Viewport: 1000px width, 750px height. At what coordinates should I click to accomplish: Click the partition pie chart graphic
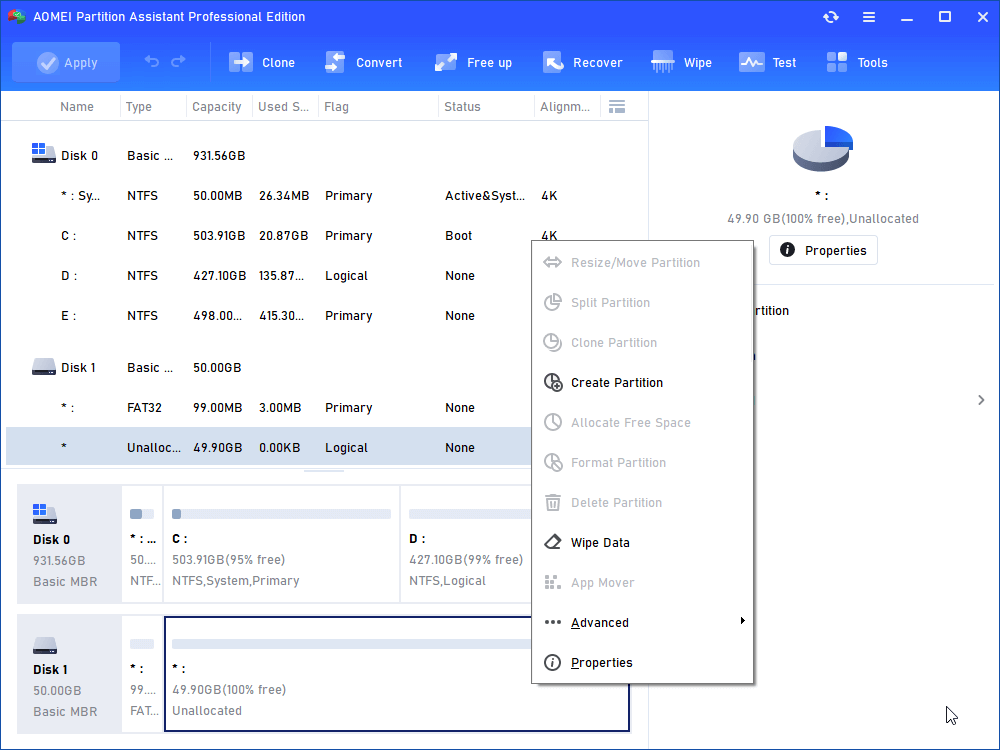[x=823, y=148]
